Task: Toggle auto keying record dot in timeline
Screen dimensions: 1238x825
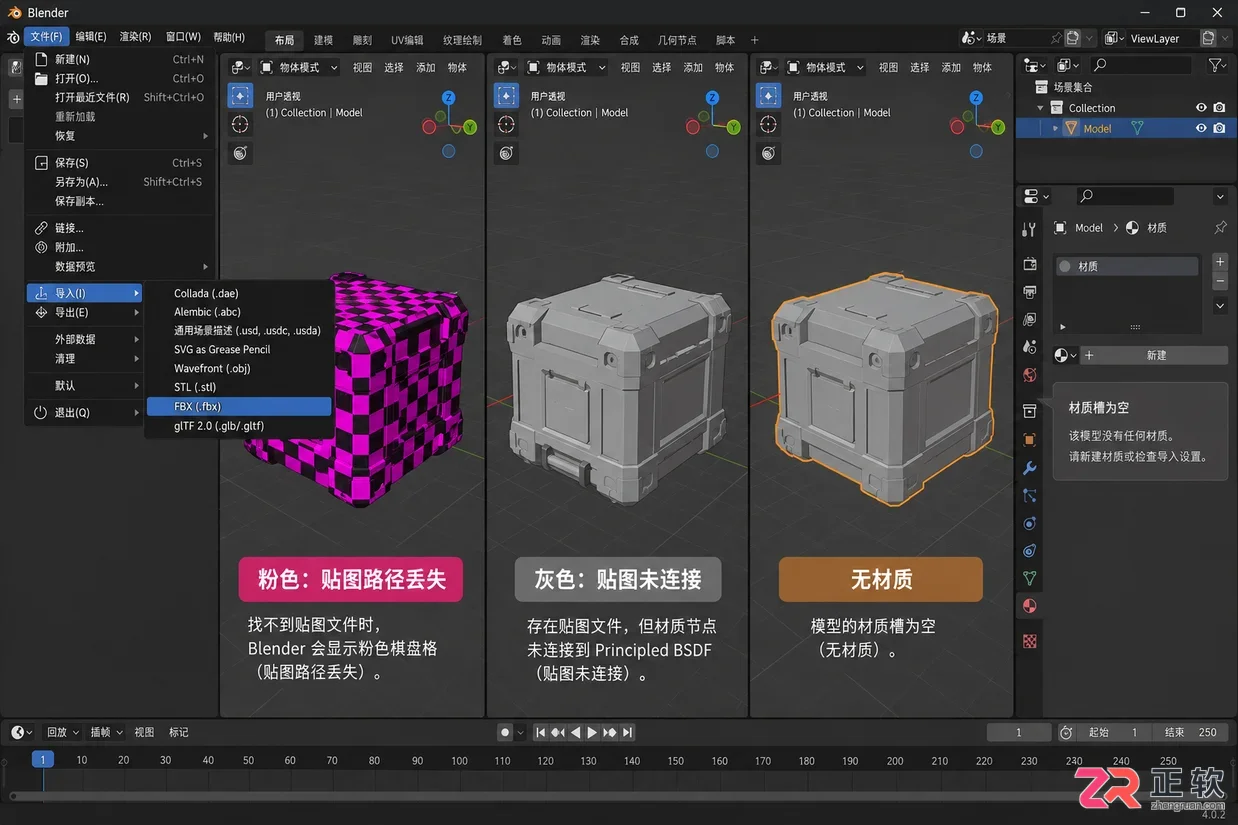Action: pos(505,732)
